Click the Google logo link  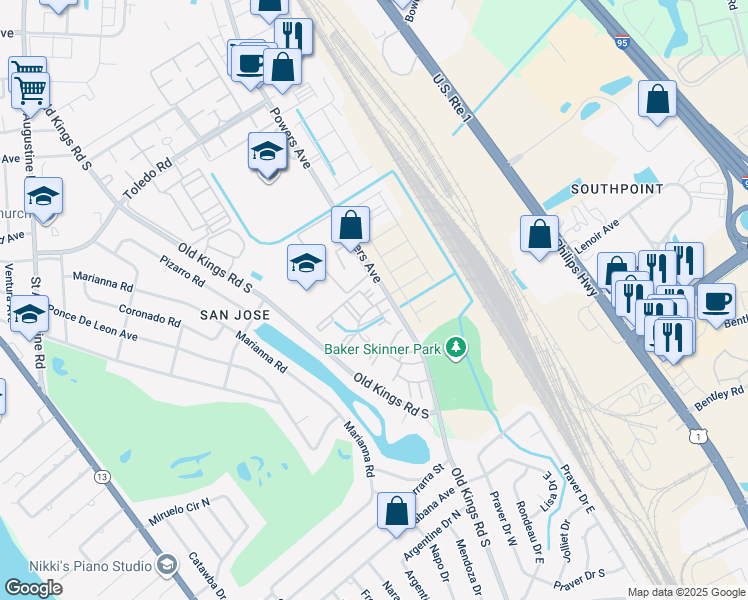pyautogui.click(x=33, y=588)
